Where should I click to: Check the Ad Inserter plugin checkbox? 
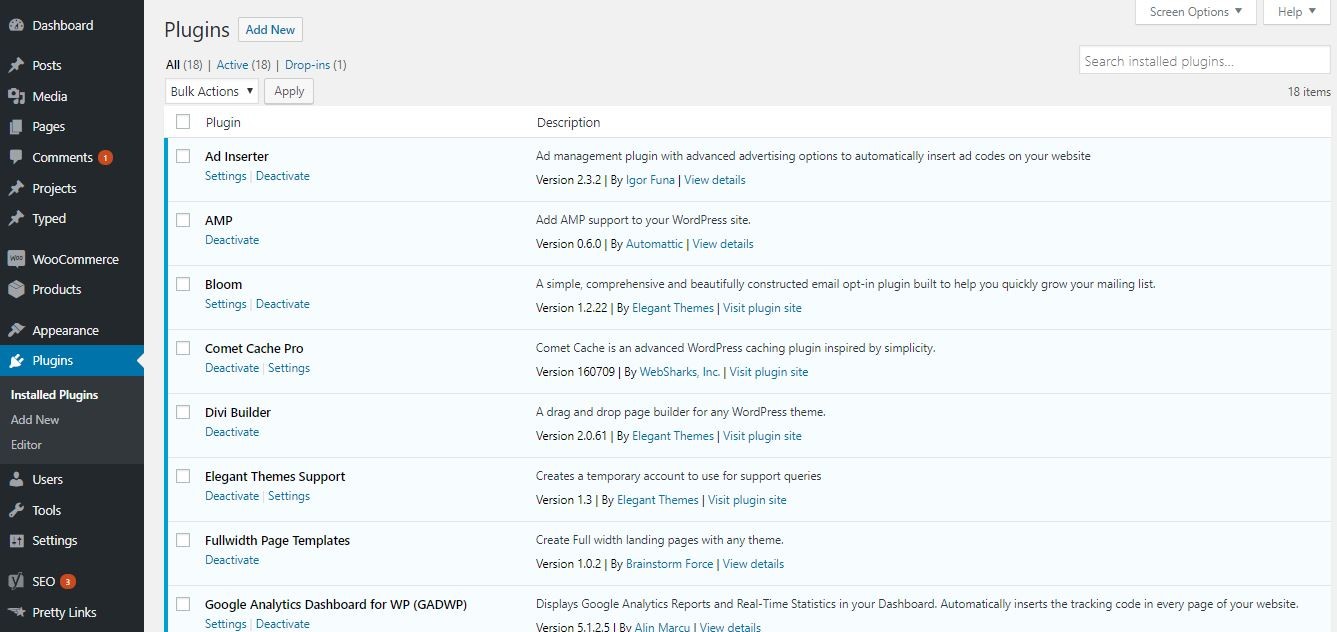(x=183, y=156)
